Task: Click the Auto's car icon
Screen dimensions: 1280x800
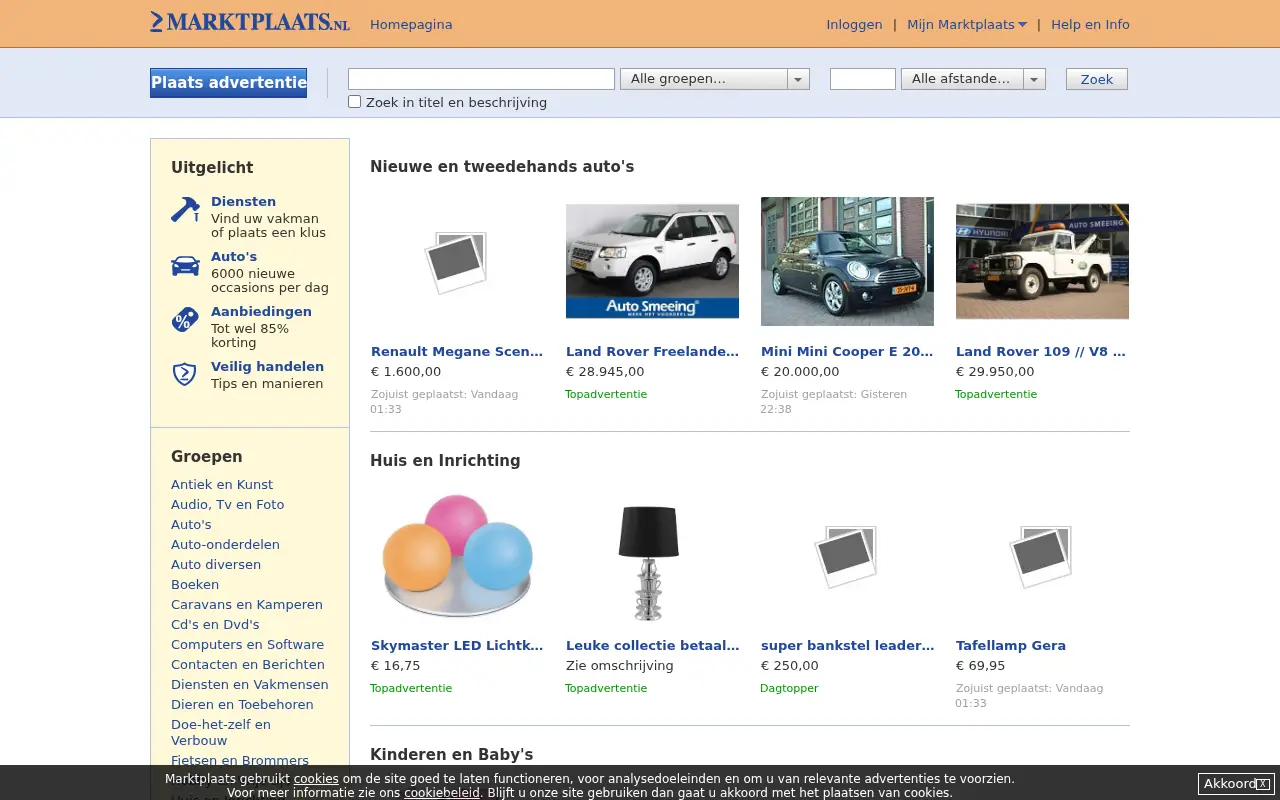Action: pos(185,265)
